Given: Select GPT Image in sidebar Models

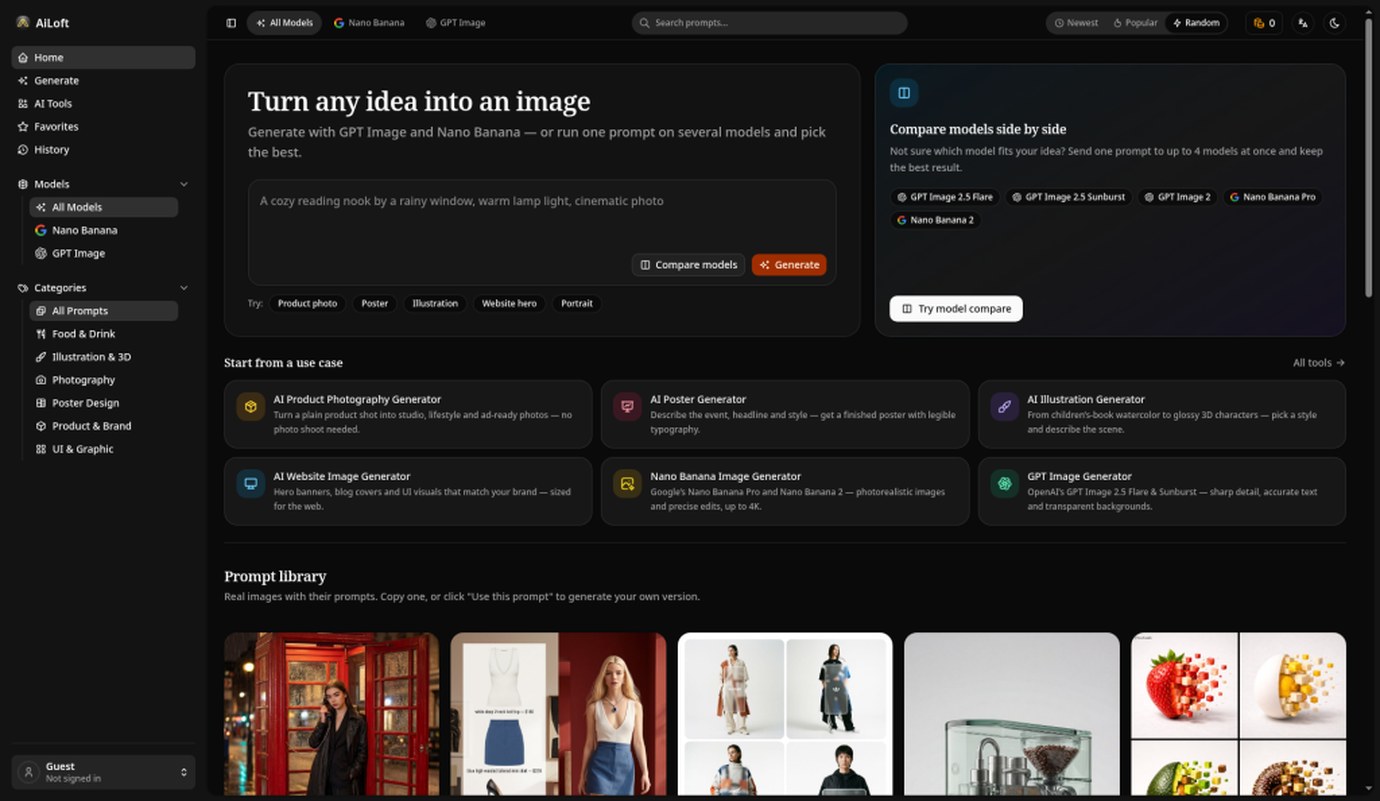Looking at the screenshot, I should click(x=104, y=253).
